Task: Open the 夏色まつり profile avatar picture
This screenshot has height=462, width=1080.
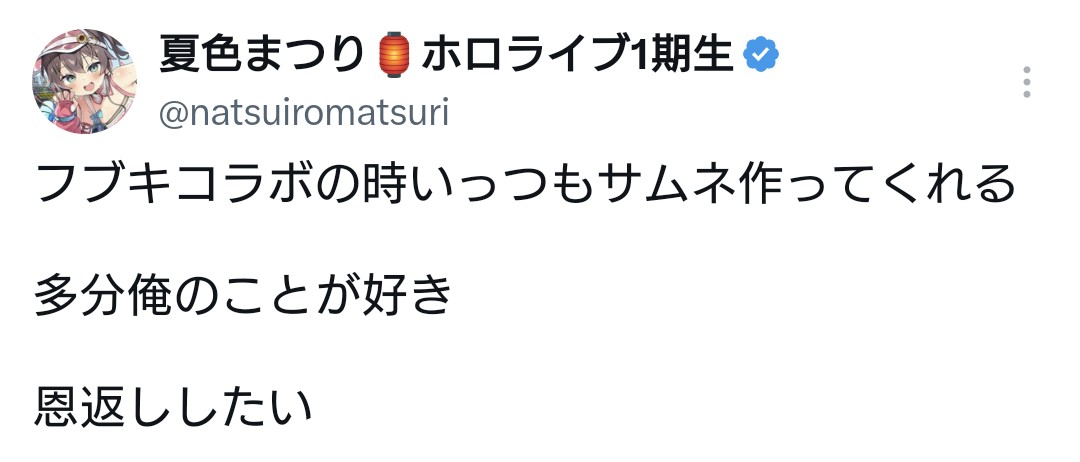Action: coord(84,81)
